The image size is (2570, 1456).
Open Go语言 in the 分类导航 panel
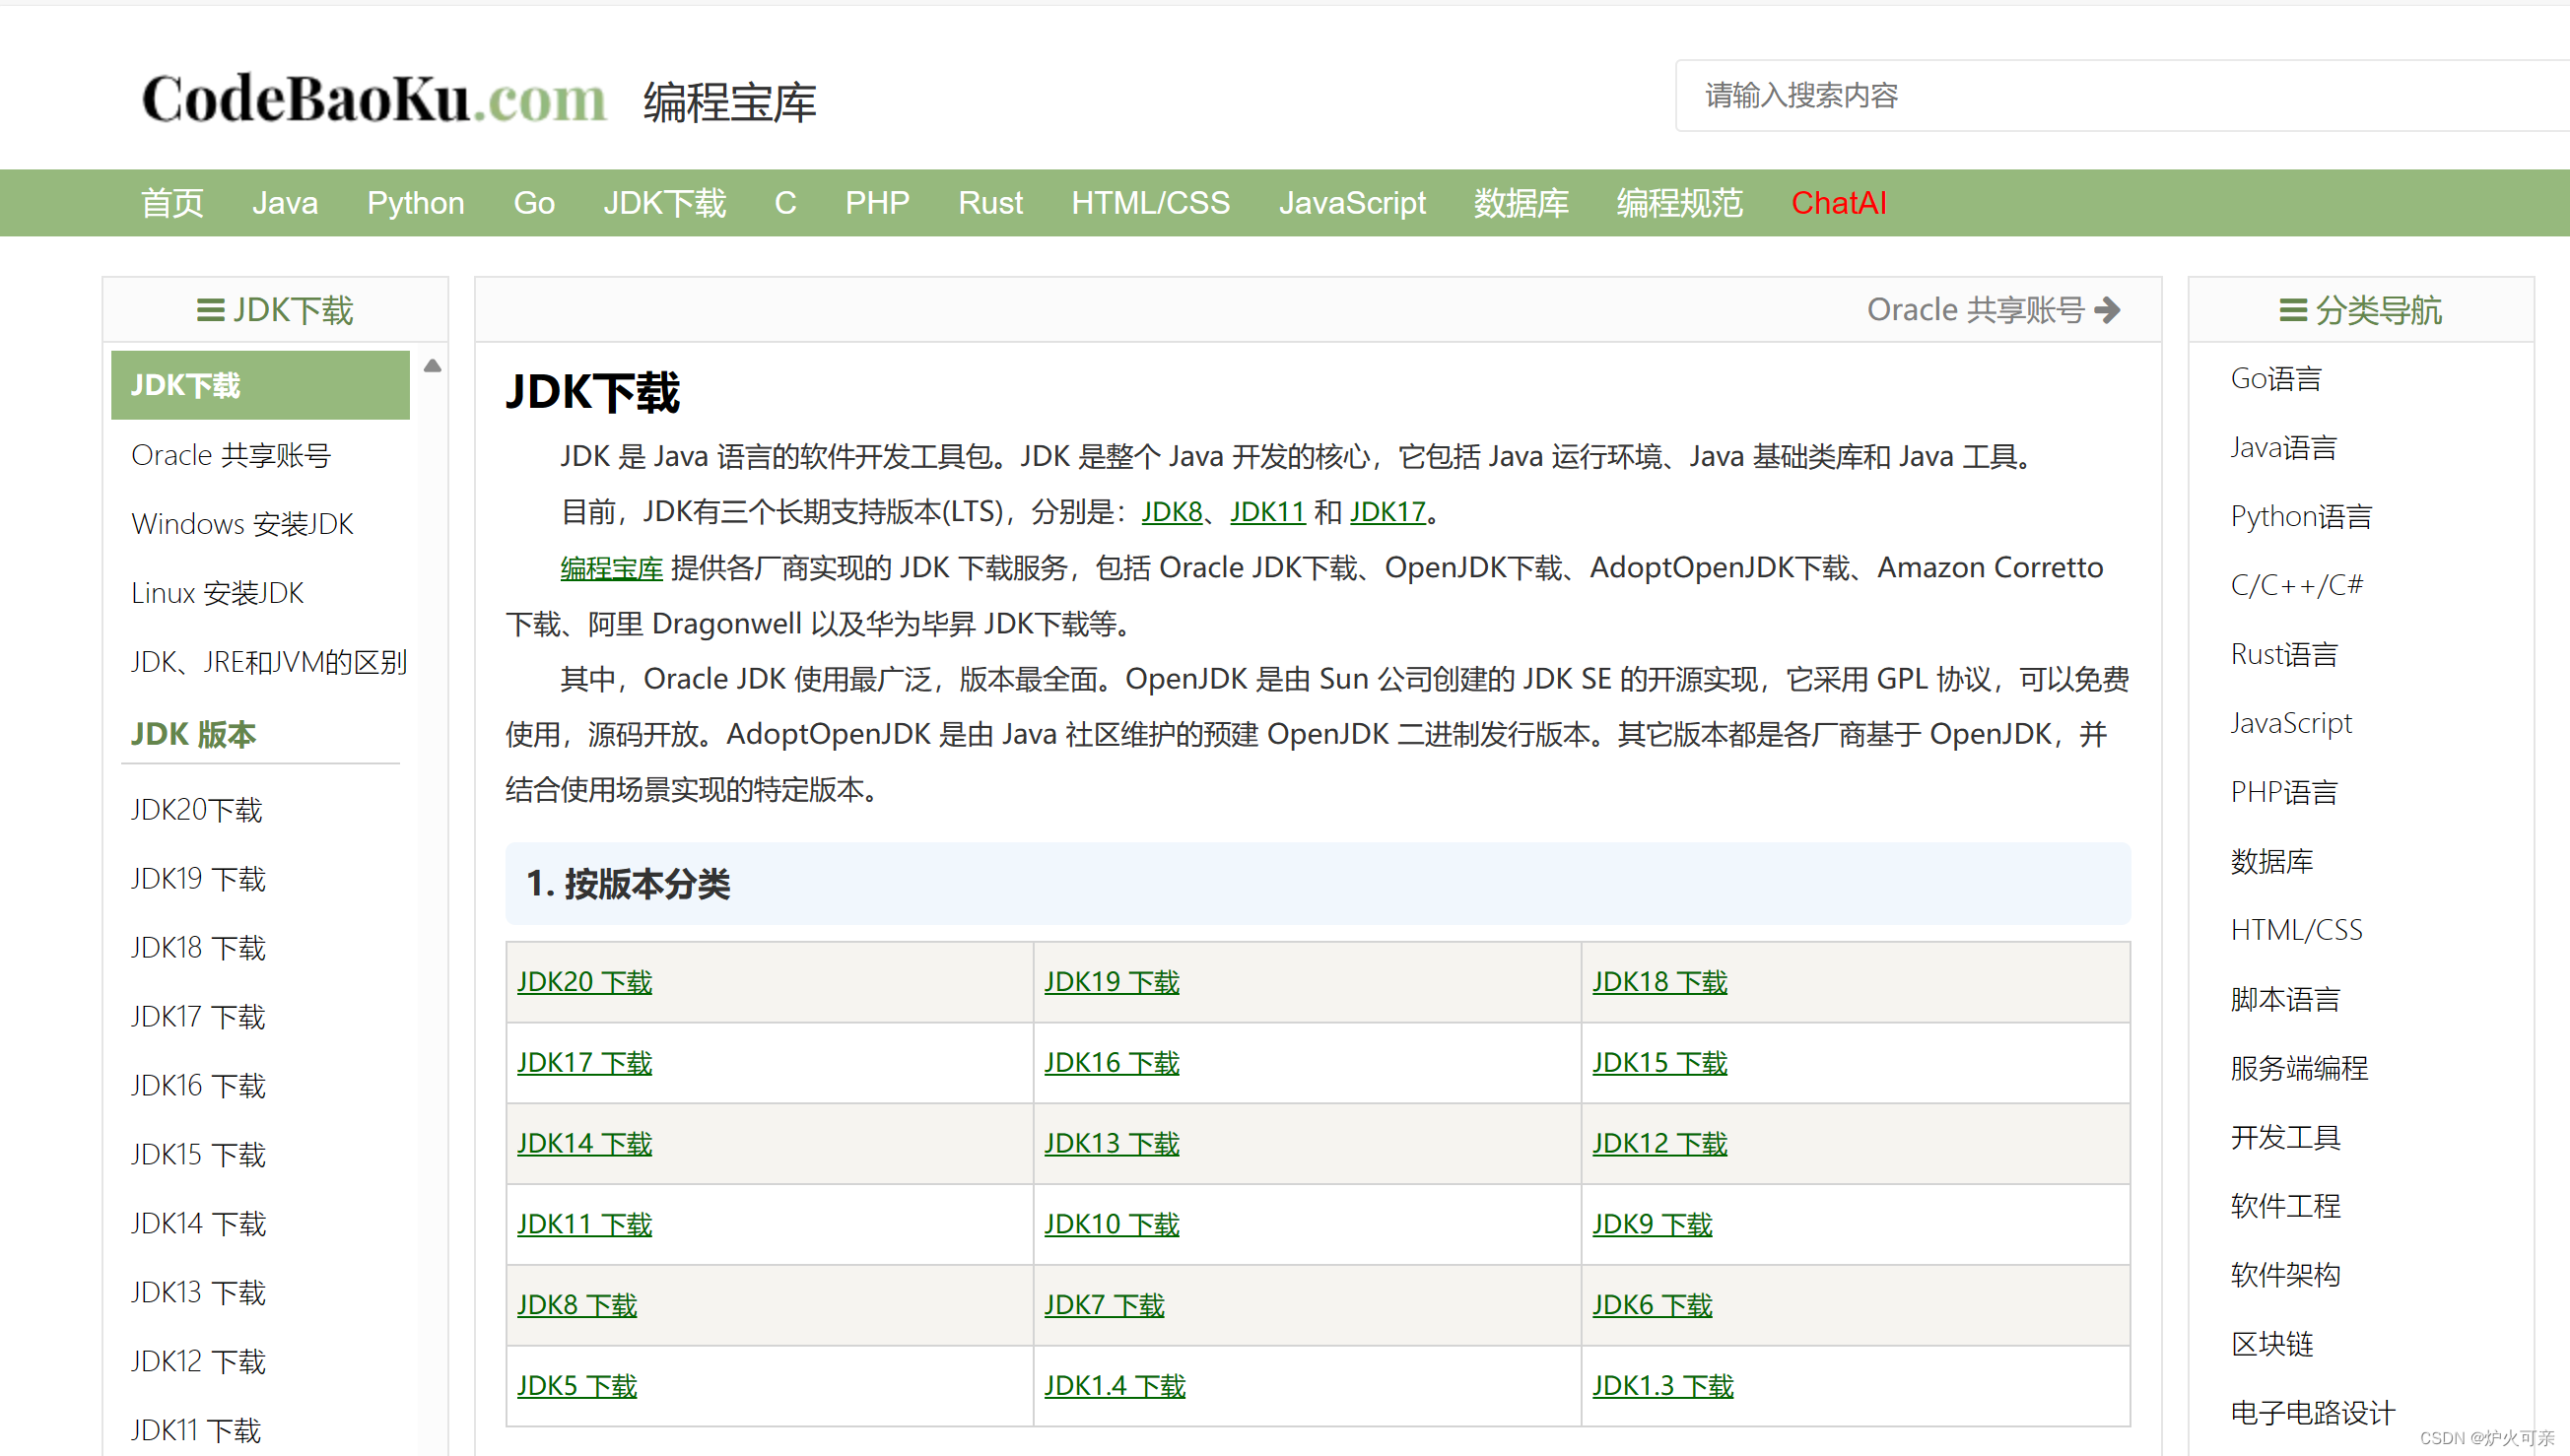click(2276, 378)
